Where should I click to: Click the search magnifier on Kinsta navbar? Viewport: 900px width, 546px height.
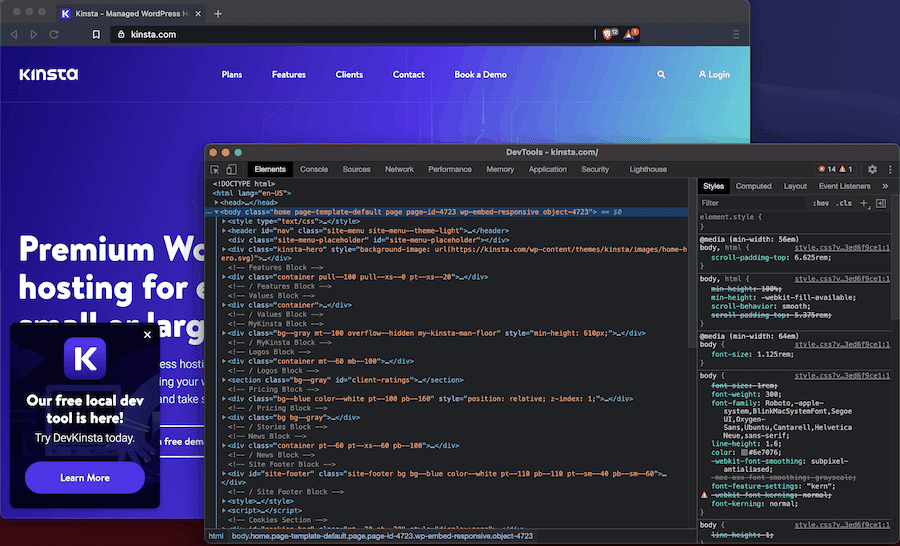pos(661,75)
